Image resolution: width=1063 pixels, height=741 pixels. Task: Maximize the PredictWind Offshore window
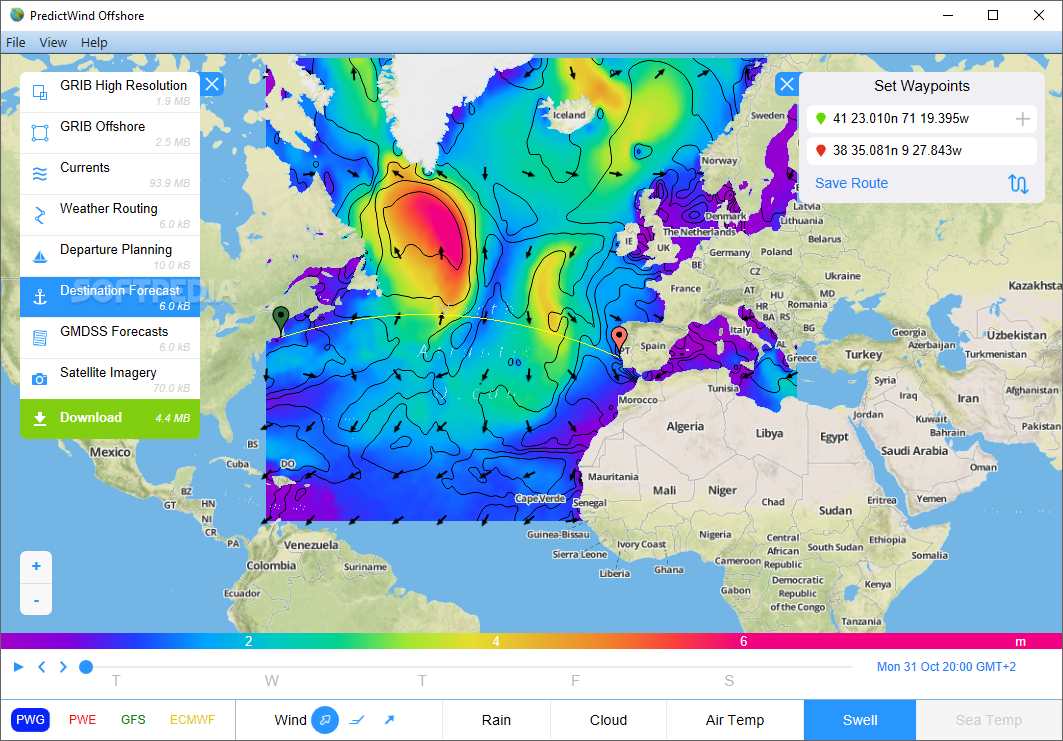click(992, 15)
